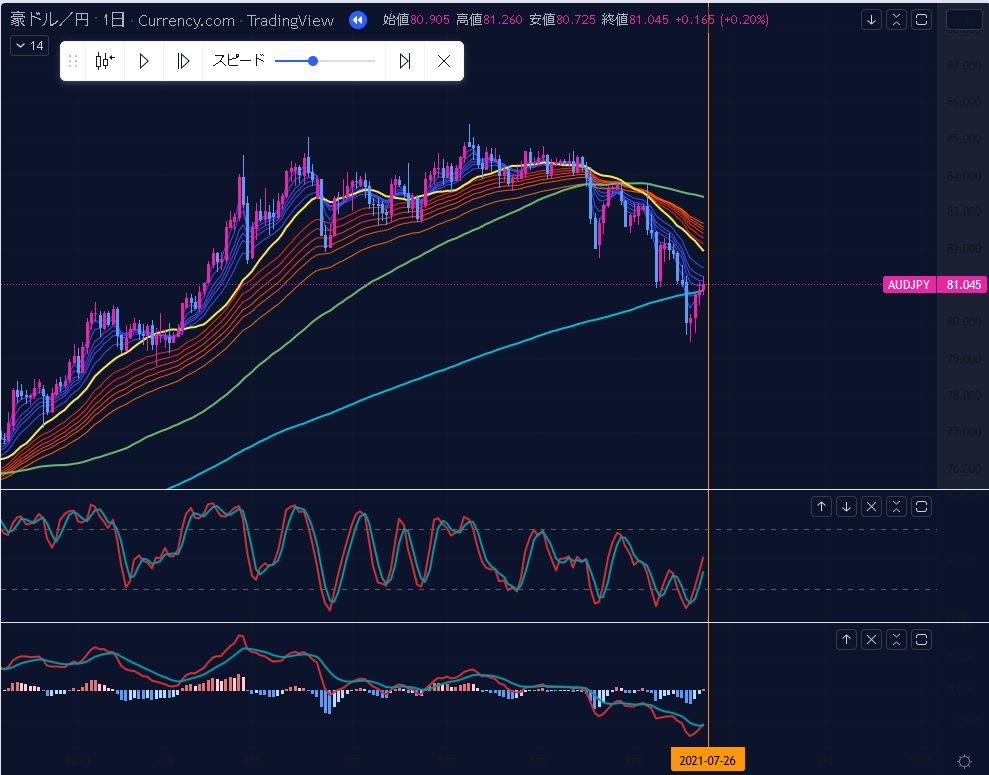Move the stochastic pane up
This screenshot has height=775, width=989.
pyautogui.click(x=822, y=506)
